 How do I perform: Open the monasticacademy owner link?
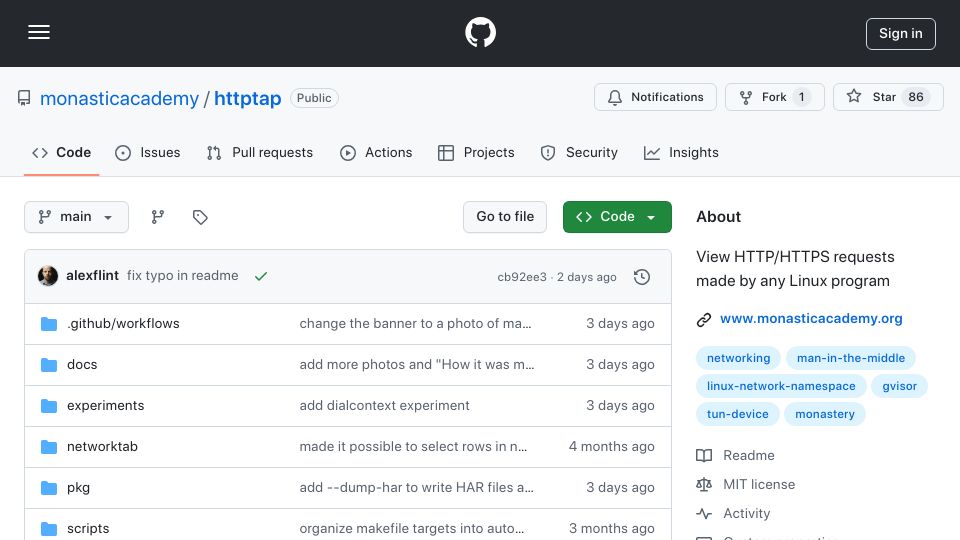pyautogui.click(x=119, y=98)
